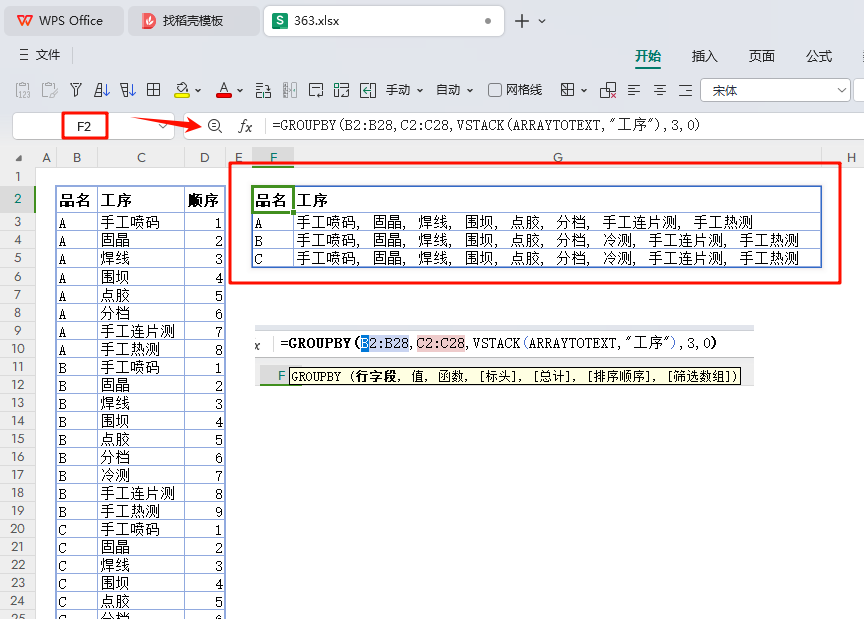Click the zoom magnifier icon in formula bar

click(x=215, y=126)
